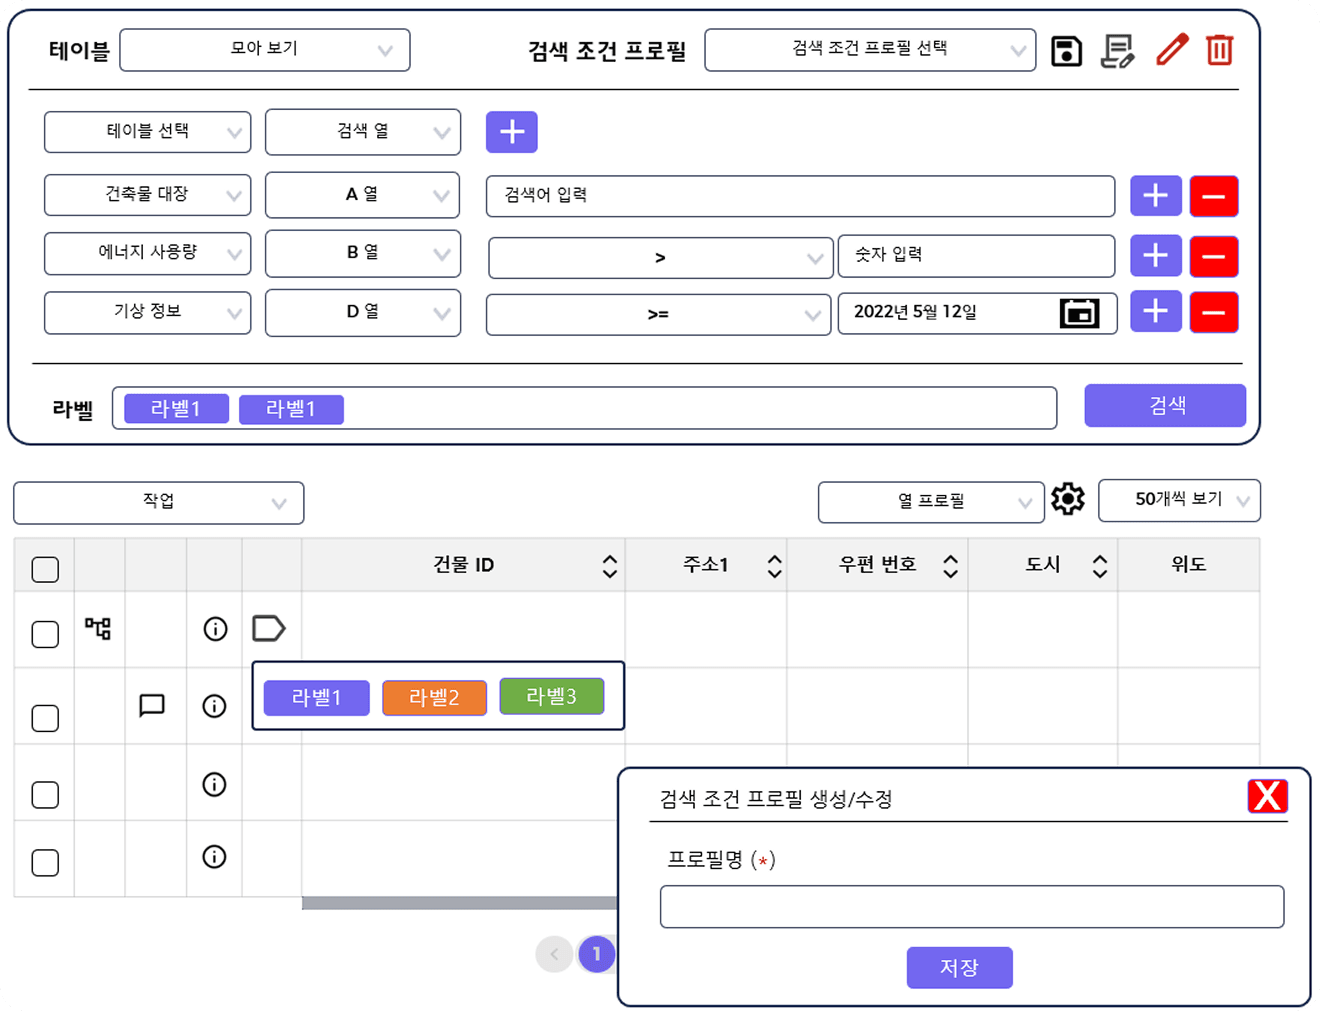
Task: Open the 건축물 대장 table dropdown
Action: pos(148,195)
